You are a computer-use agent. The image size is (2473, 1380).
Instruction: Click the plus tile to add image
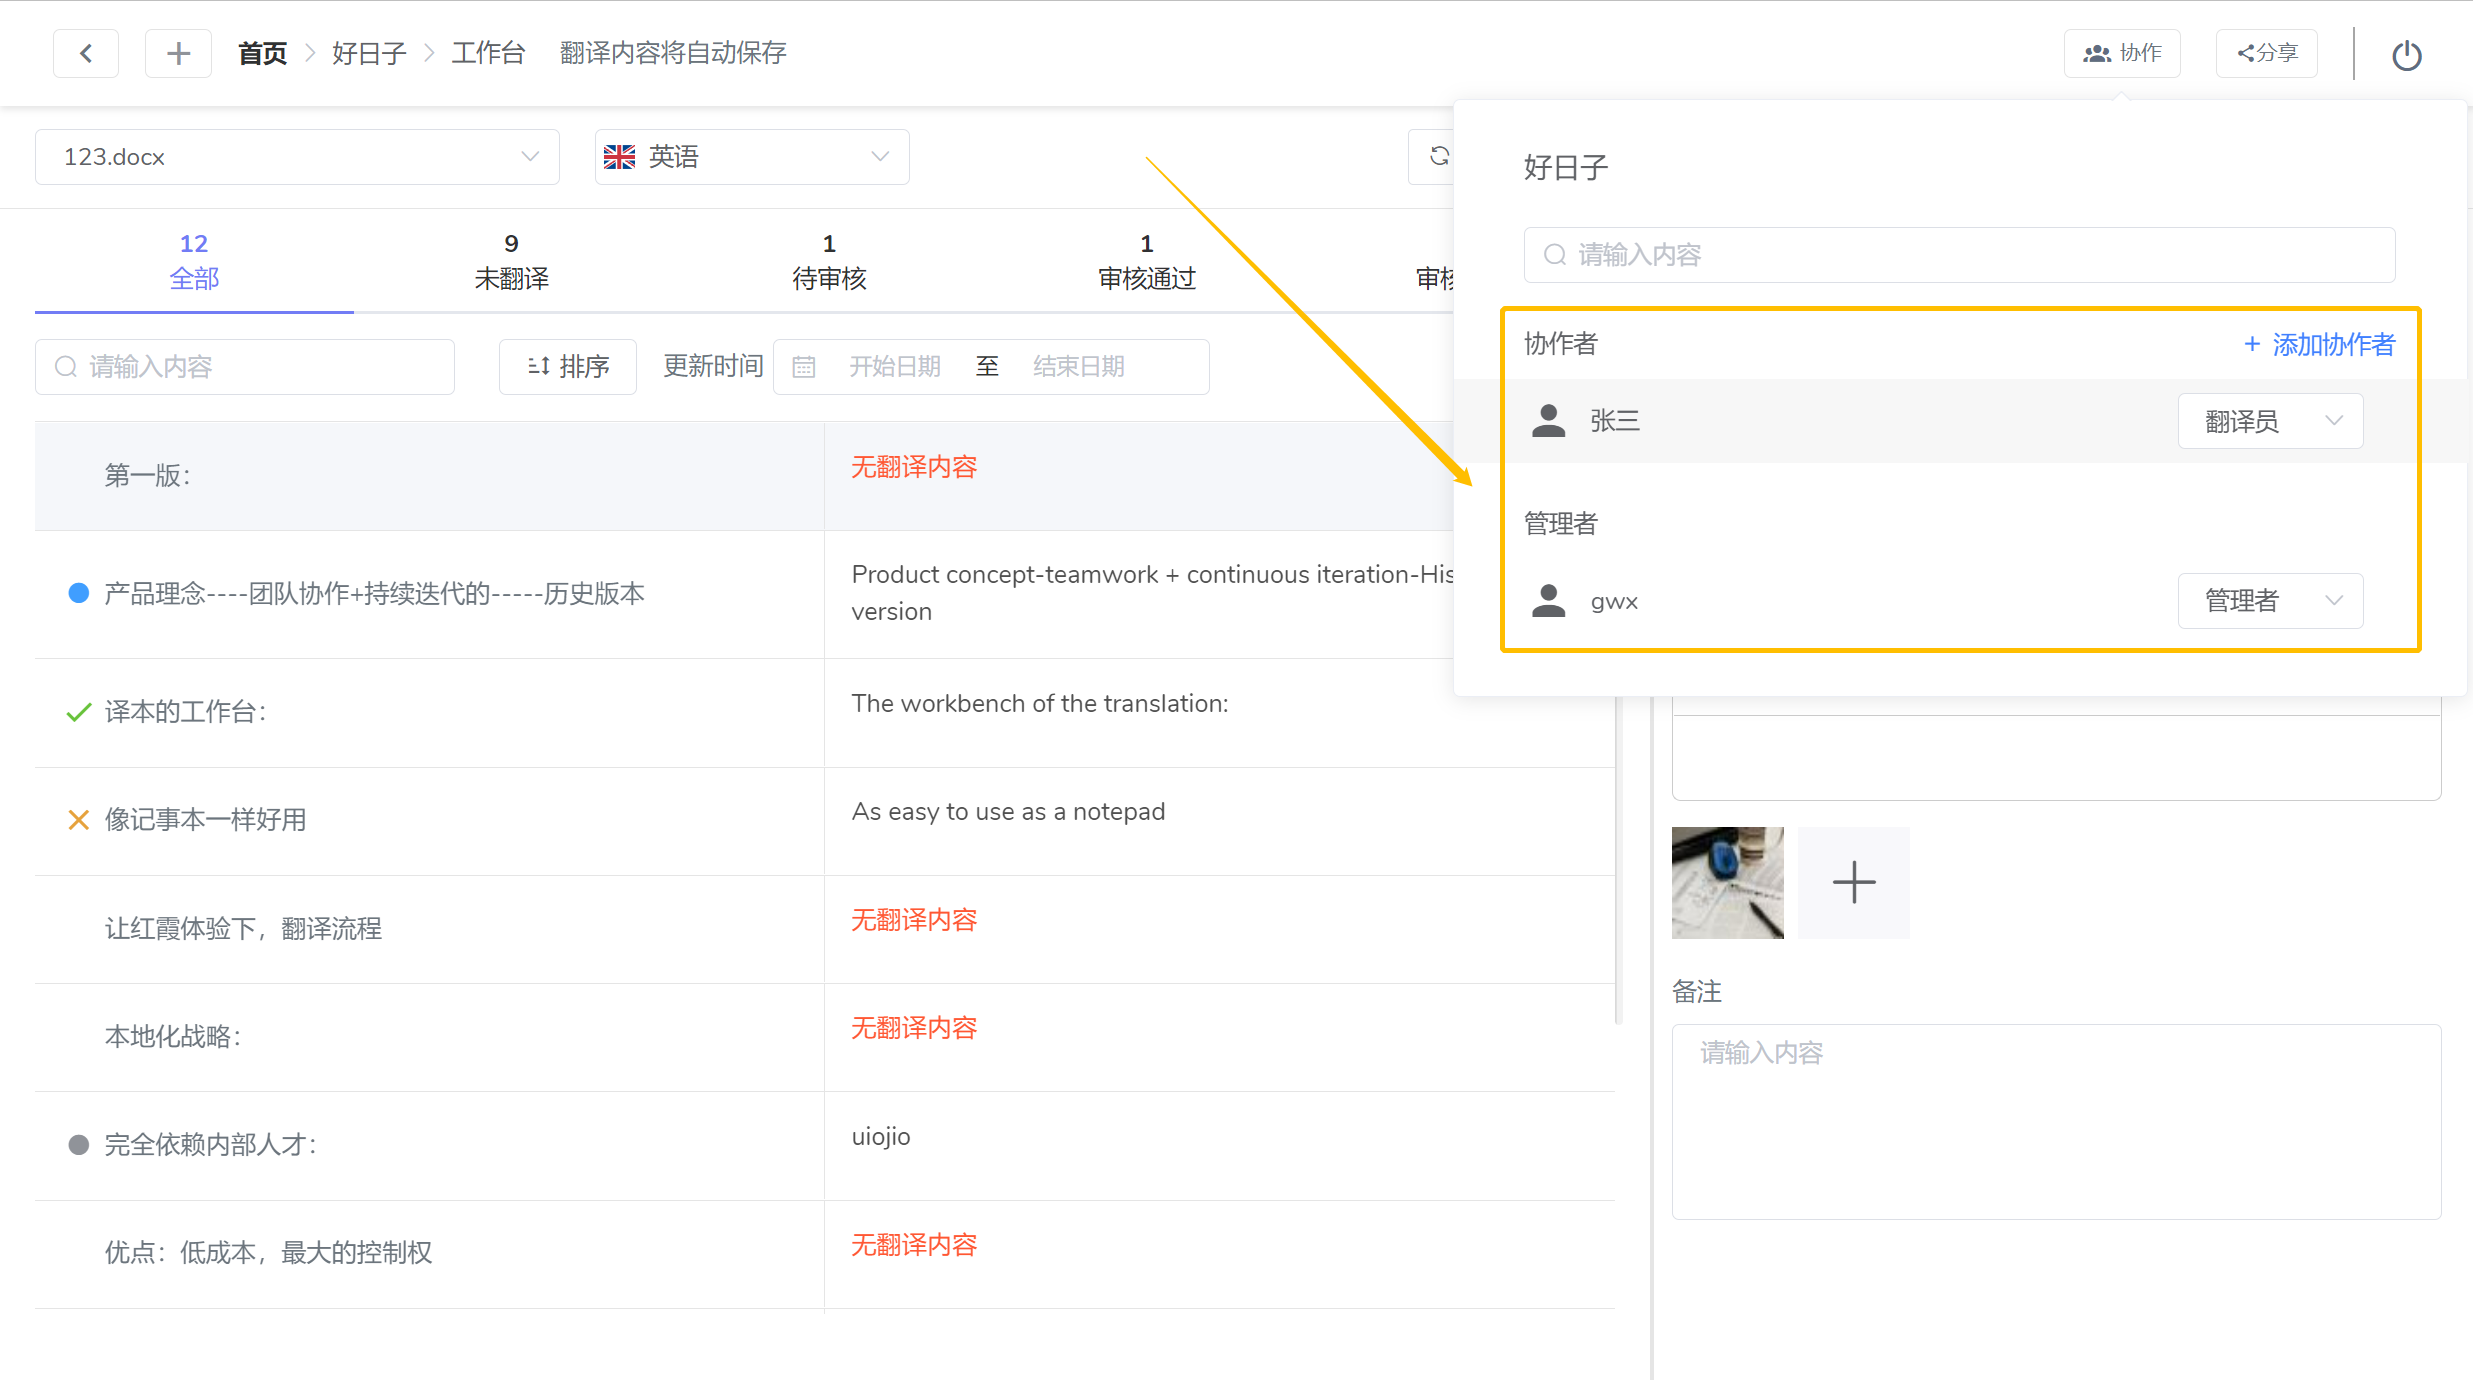(1853, 882)
